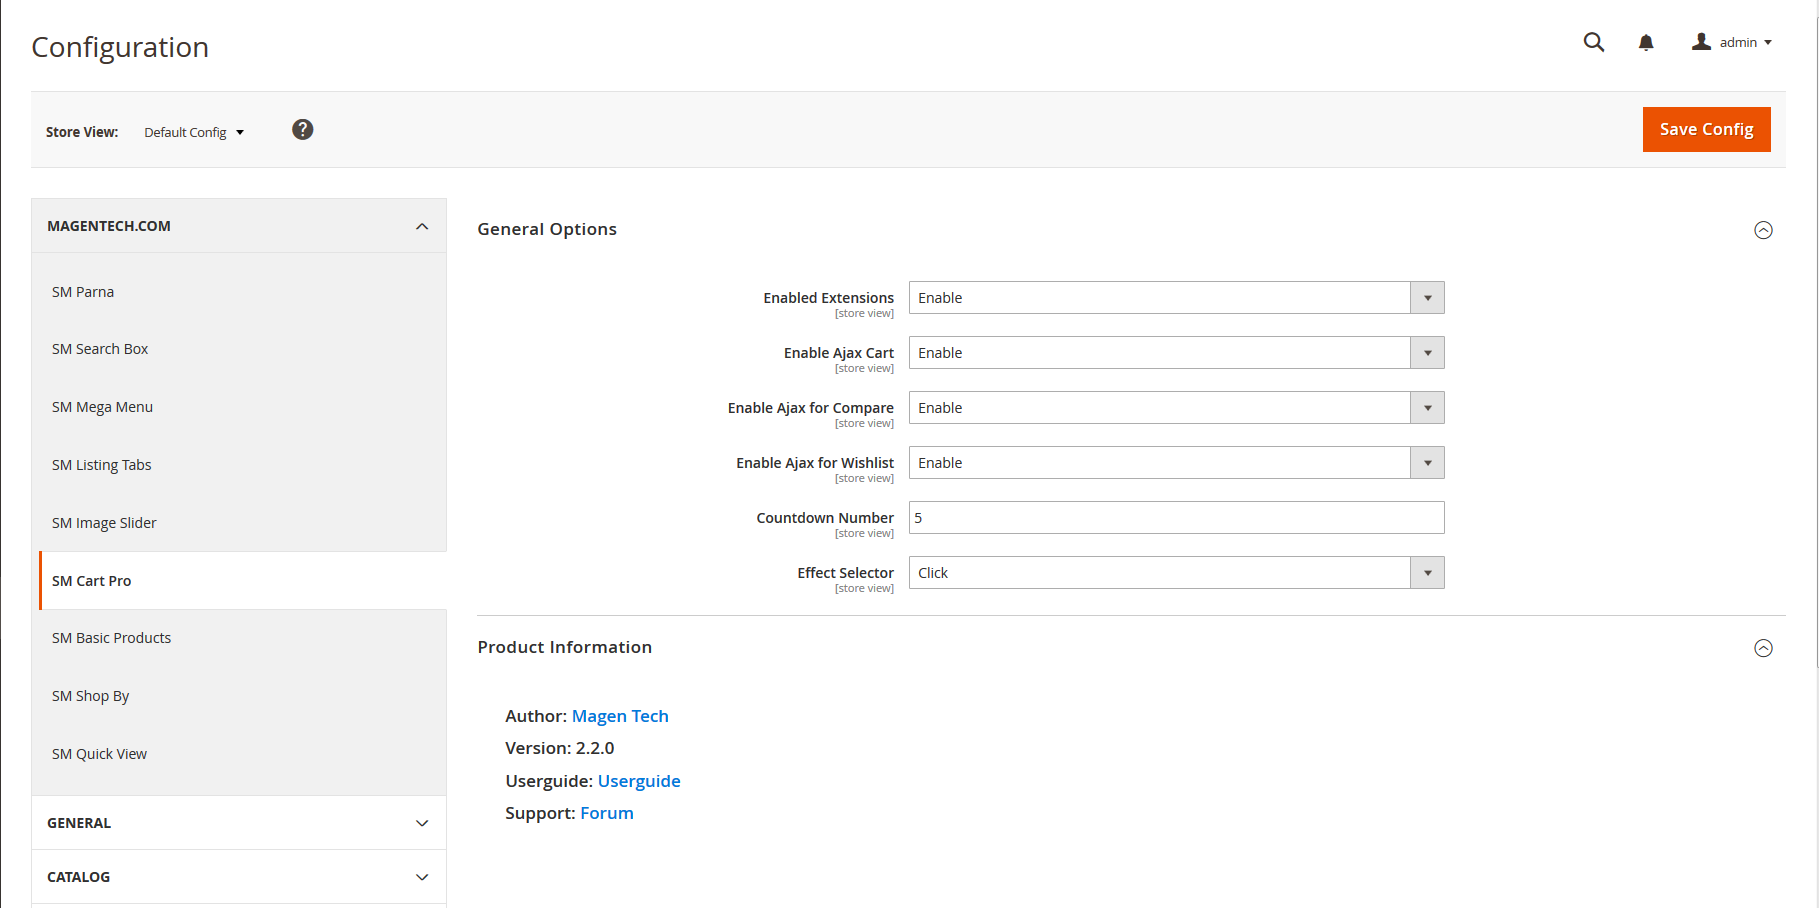Open Enable Ajax Cart dropdown
Viewport: 1819px width, 908px height.
point(1176,353)
